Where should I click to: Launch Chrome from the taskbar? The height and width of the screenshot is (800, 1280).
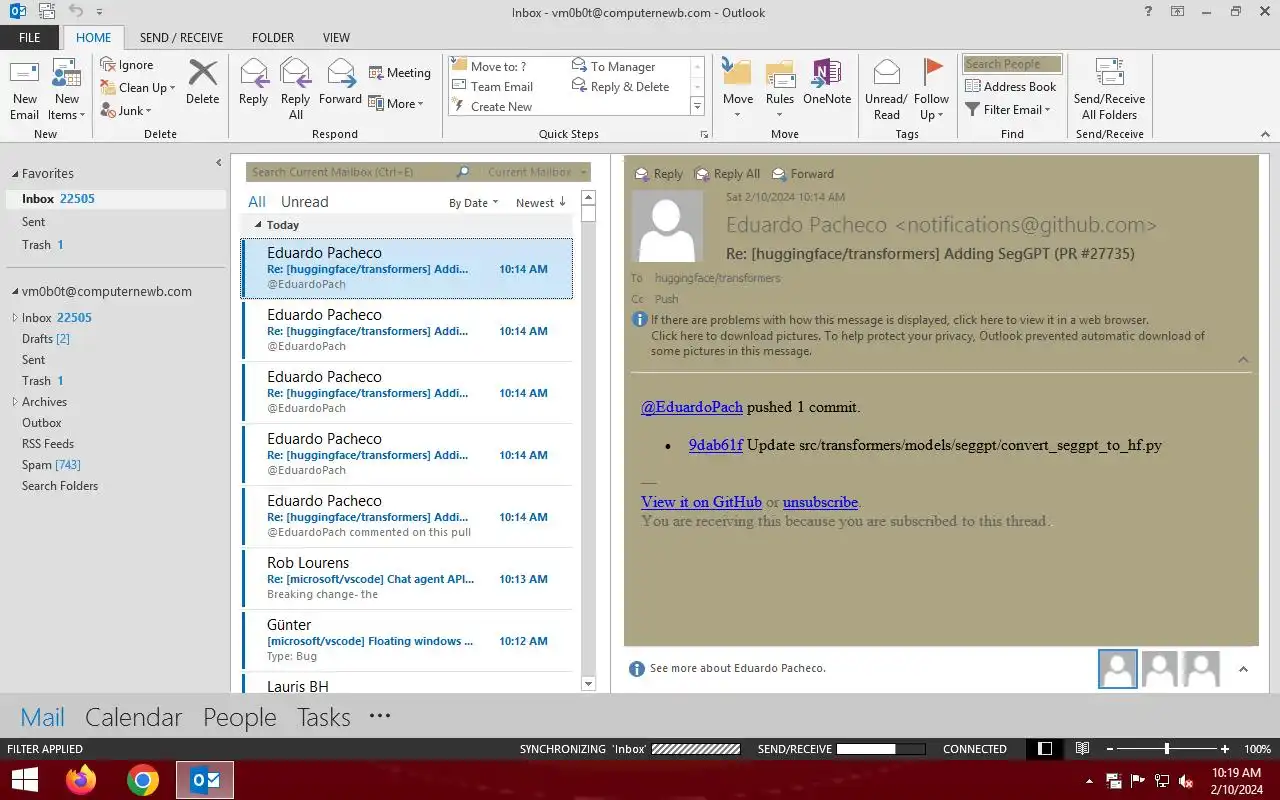tap(143, 779)
